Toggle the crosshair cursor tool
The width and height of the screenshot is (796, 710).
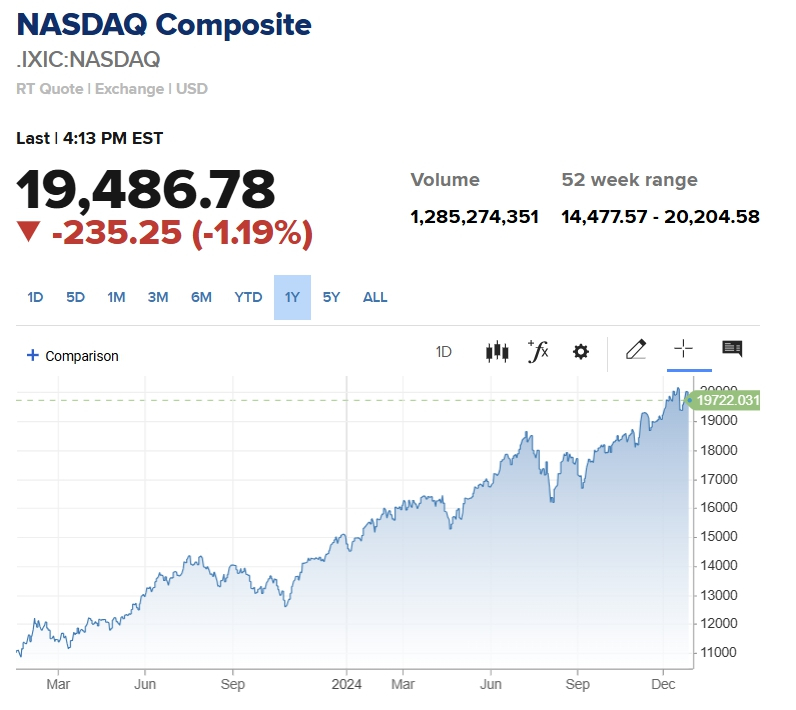point(683,349)
